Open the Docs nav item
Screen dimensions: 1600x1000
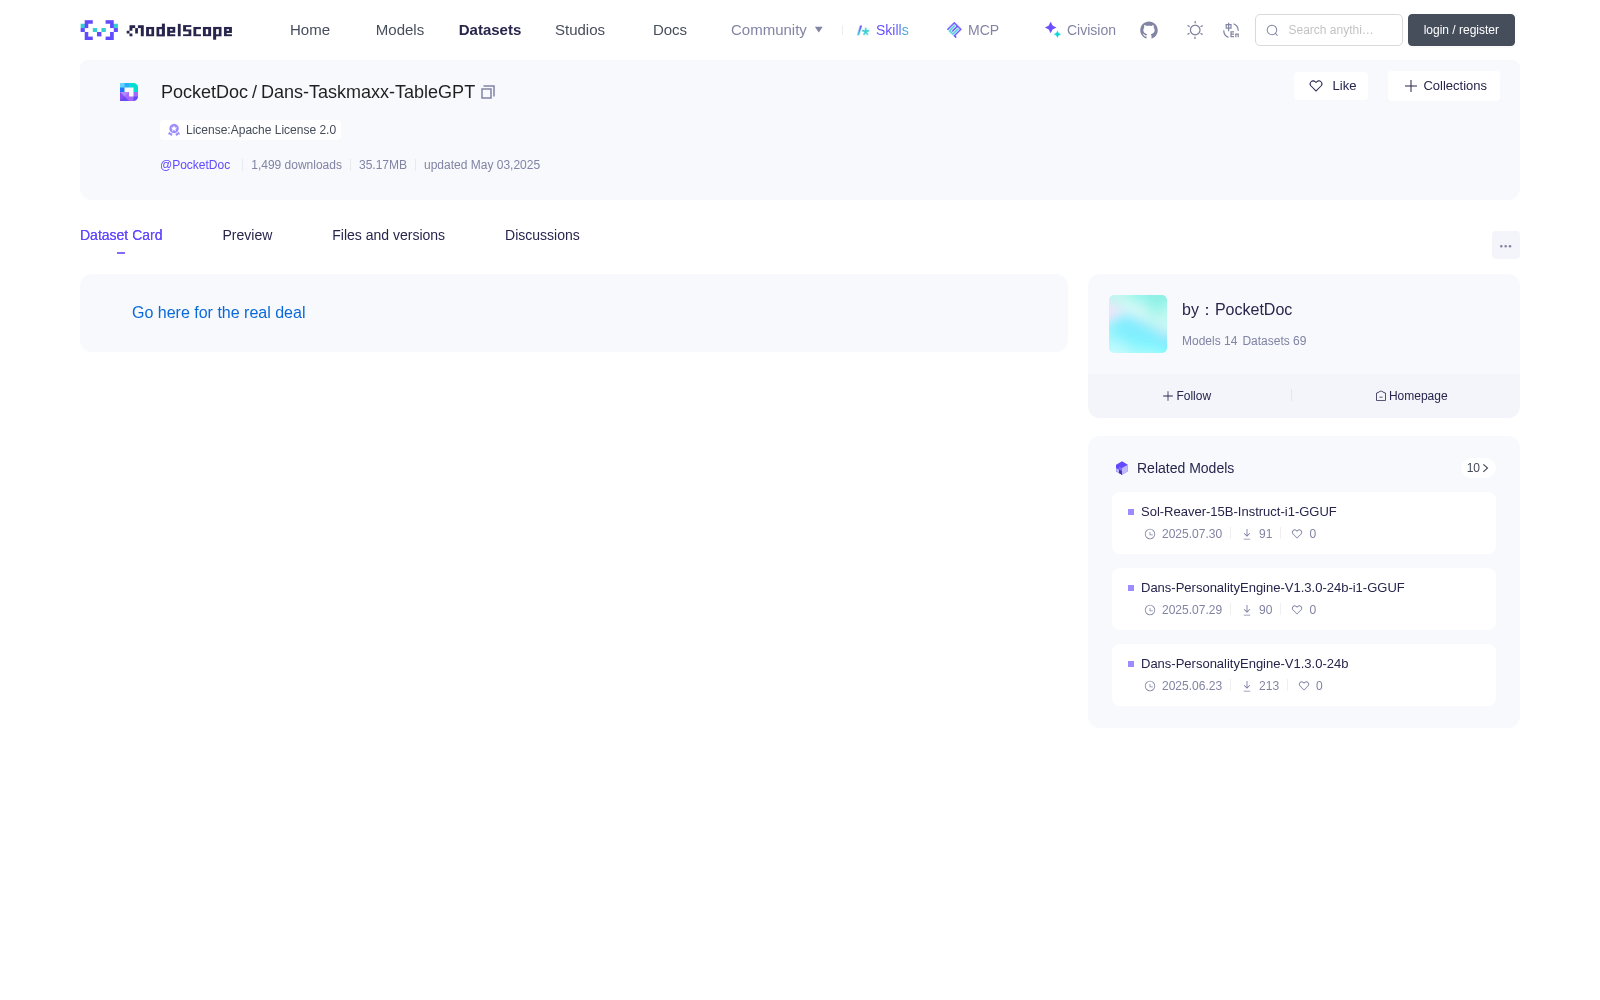[x=670, y=30]
